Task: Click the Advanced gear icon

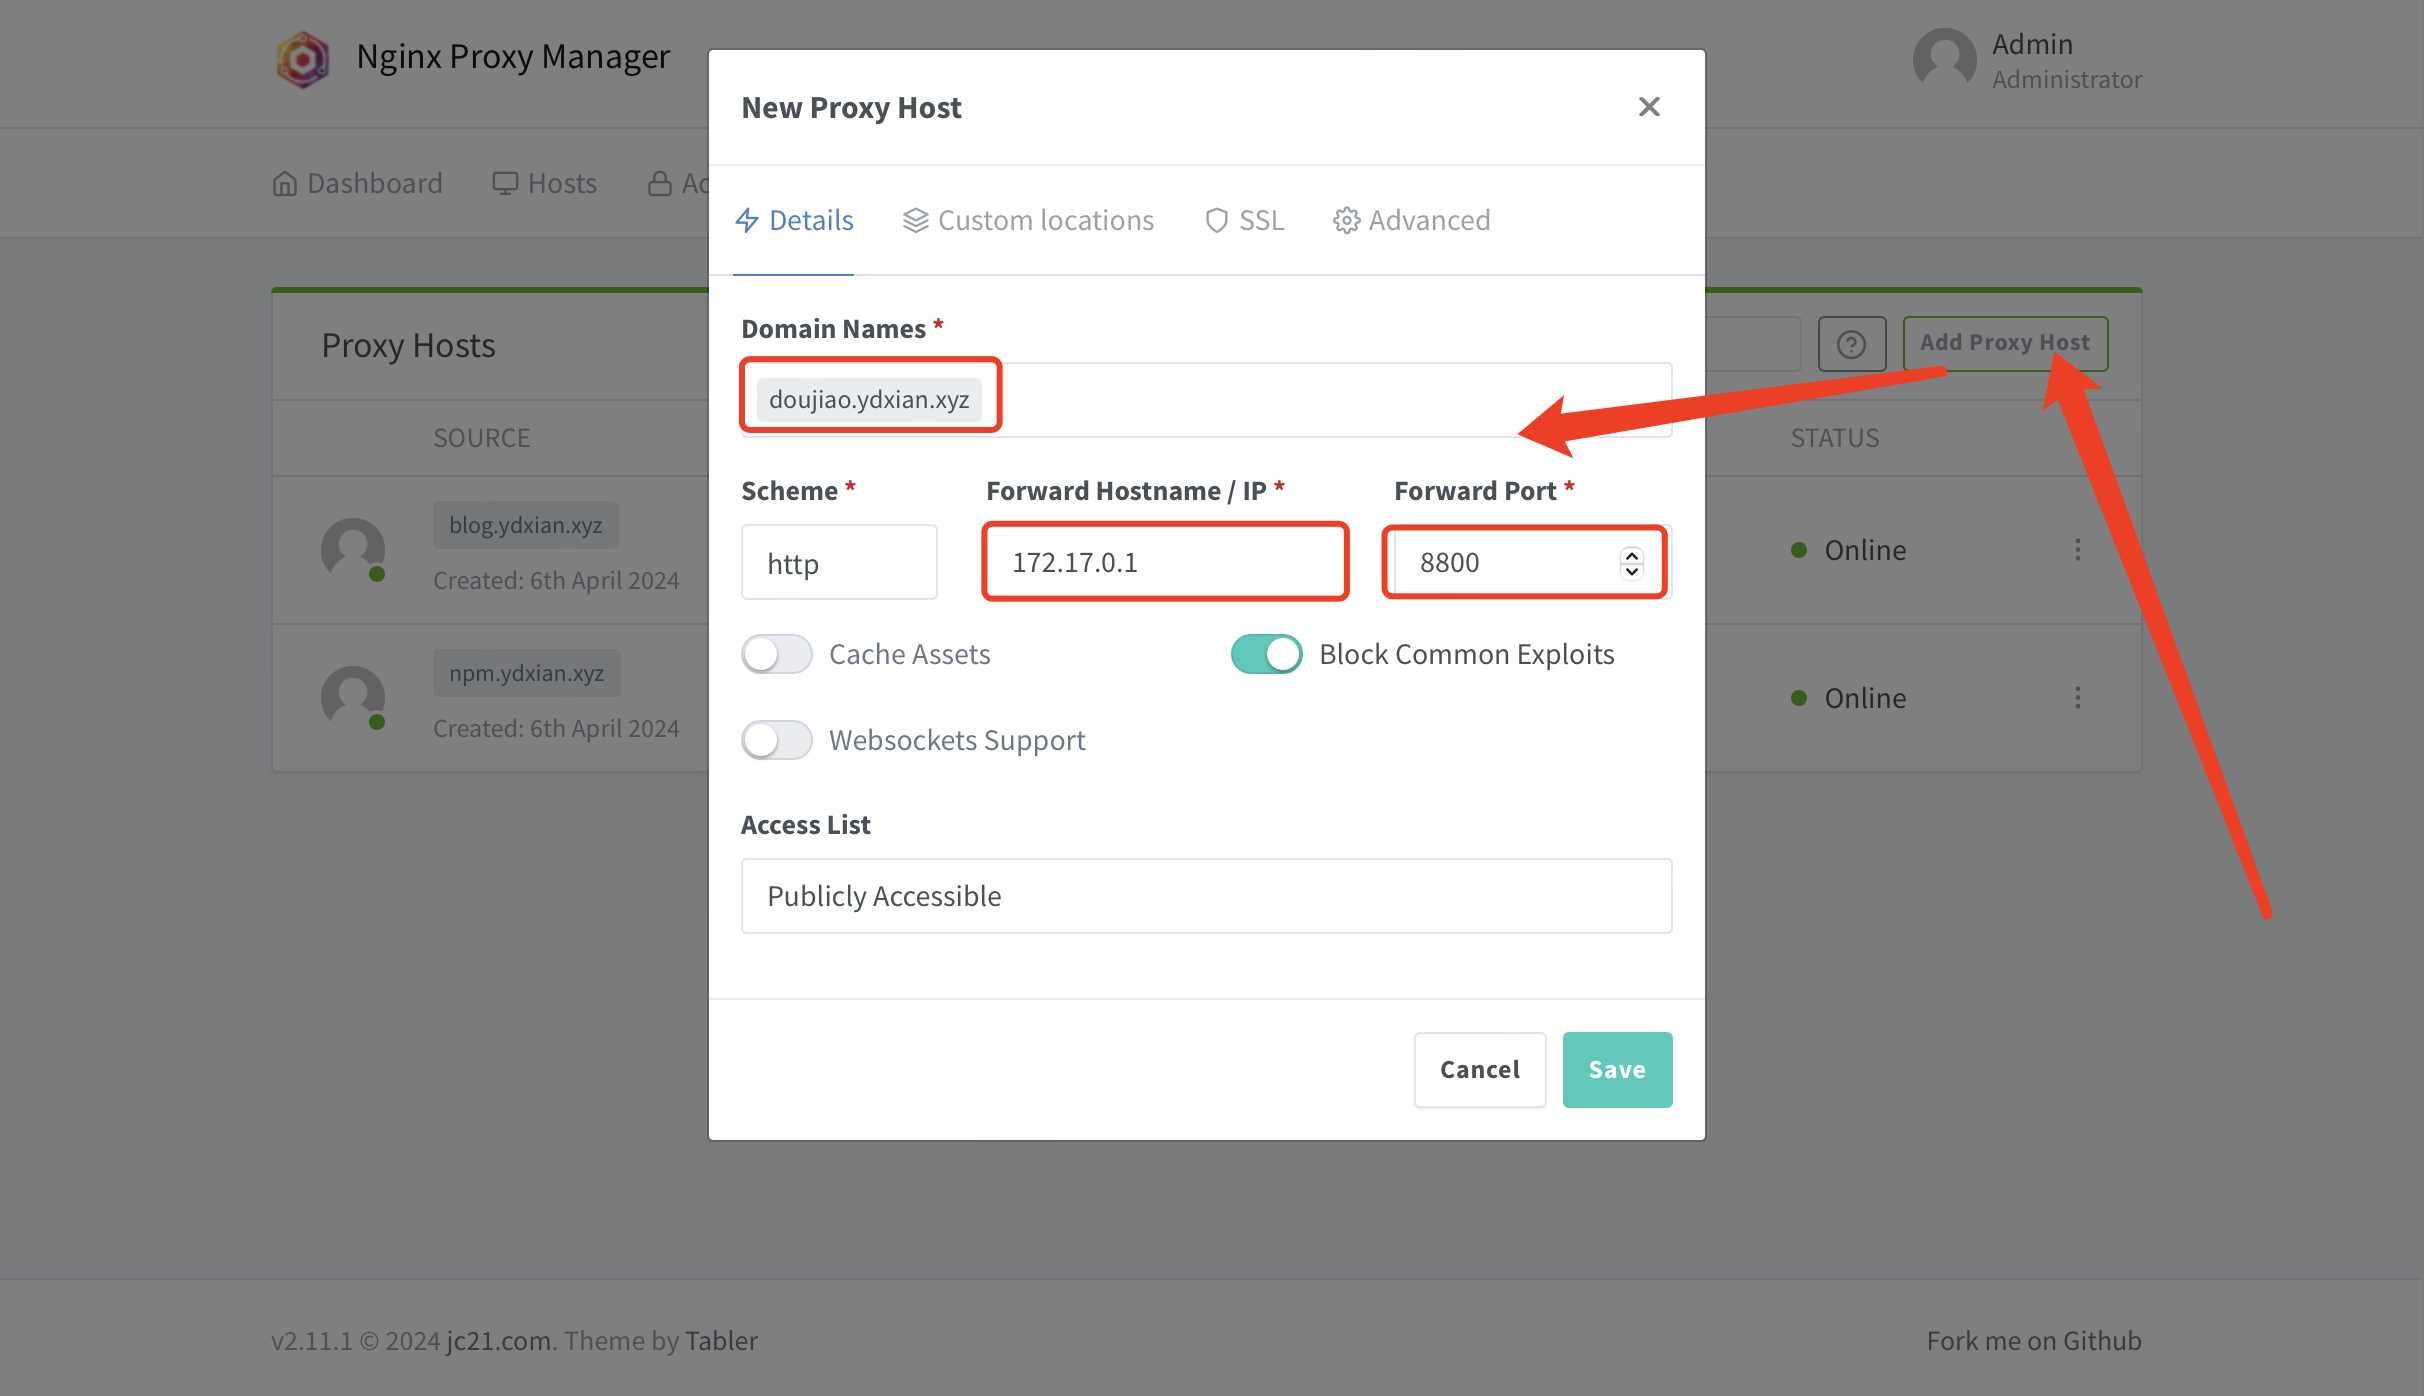Action: point(1346,220)
